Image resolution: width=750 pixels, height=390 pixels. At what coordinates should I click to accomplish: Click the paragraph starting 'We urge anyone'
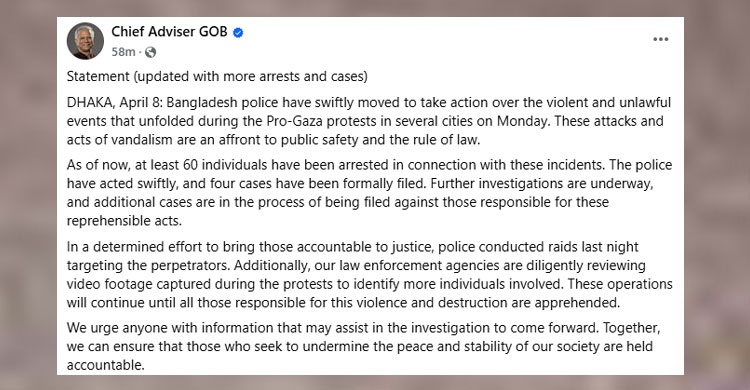(364, 346)
